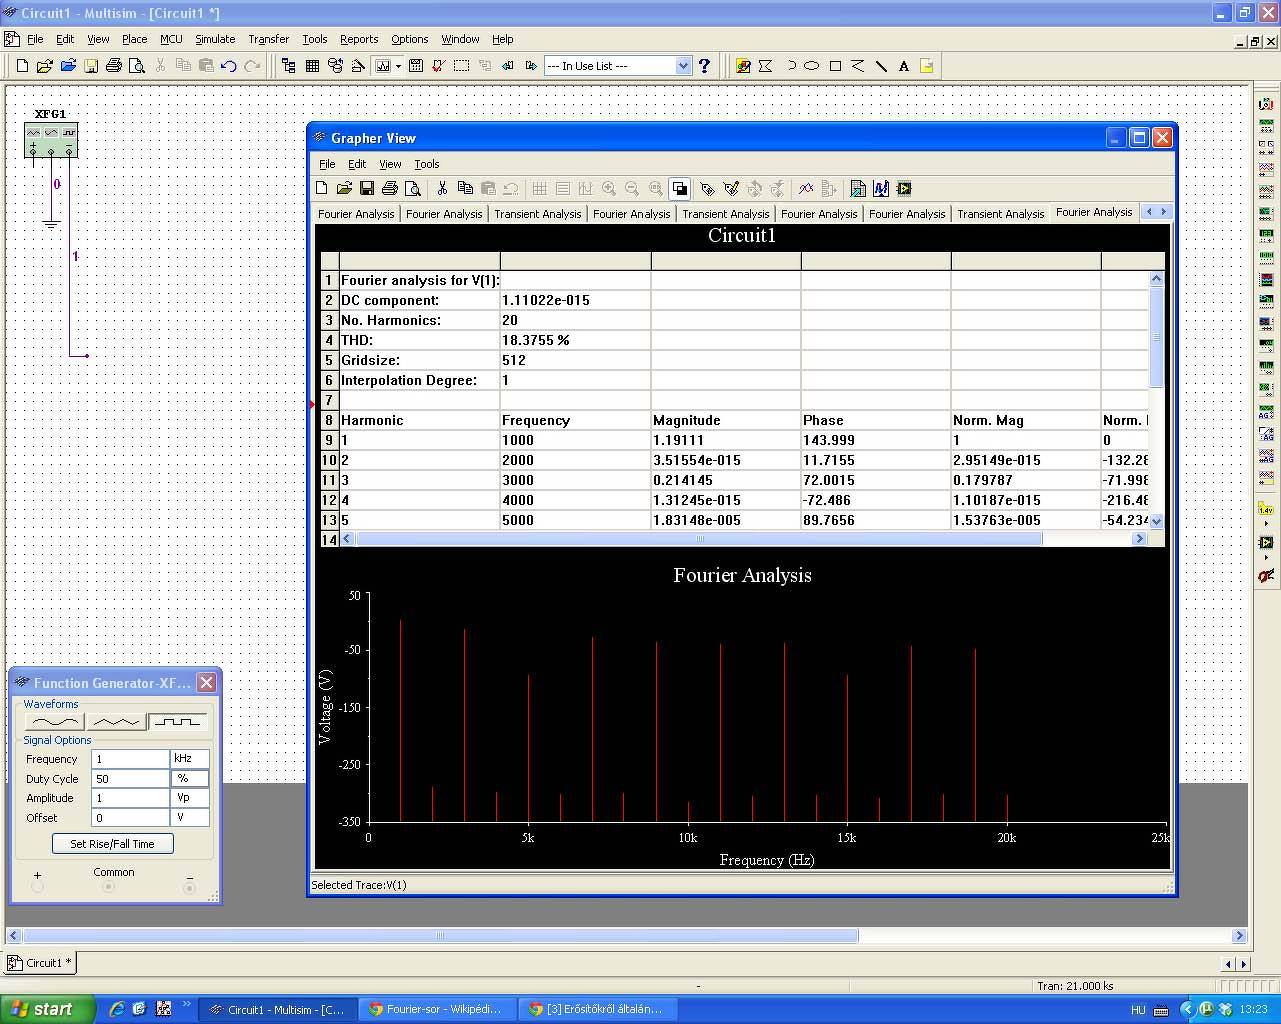Select the sine waveform button
The width and height of the screenshot is (1281, 1024).
click(53, 721)
